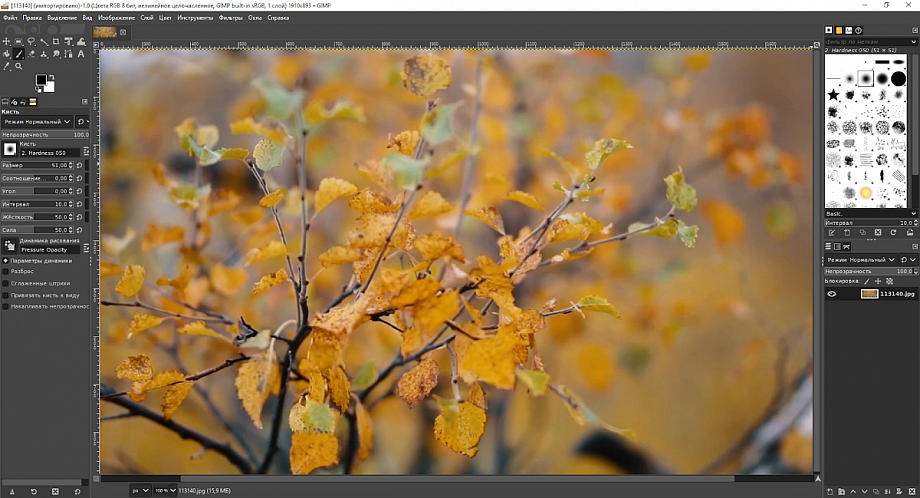Select the star-shaped brush preset

[x=833, y=95]
